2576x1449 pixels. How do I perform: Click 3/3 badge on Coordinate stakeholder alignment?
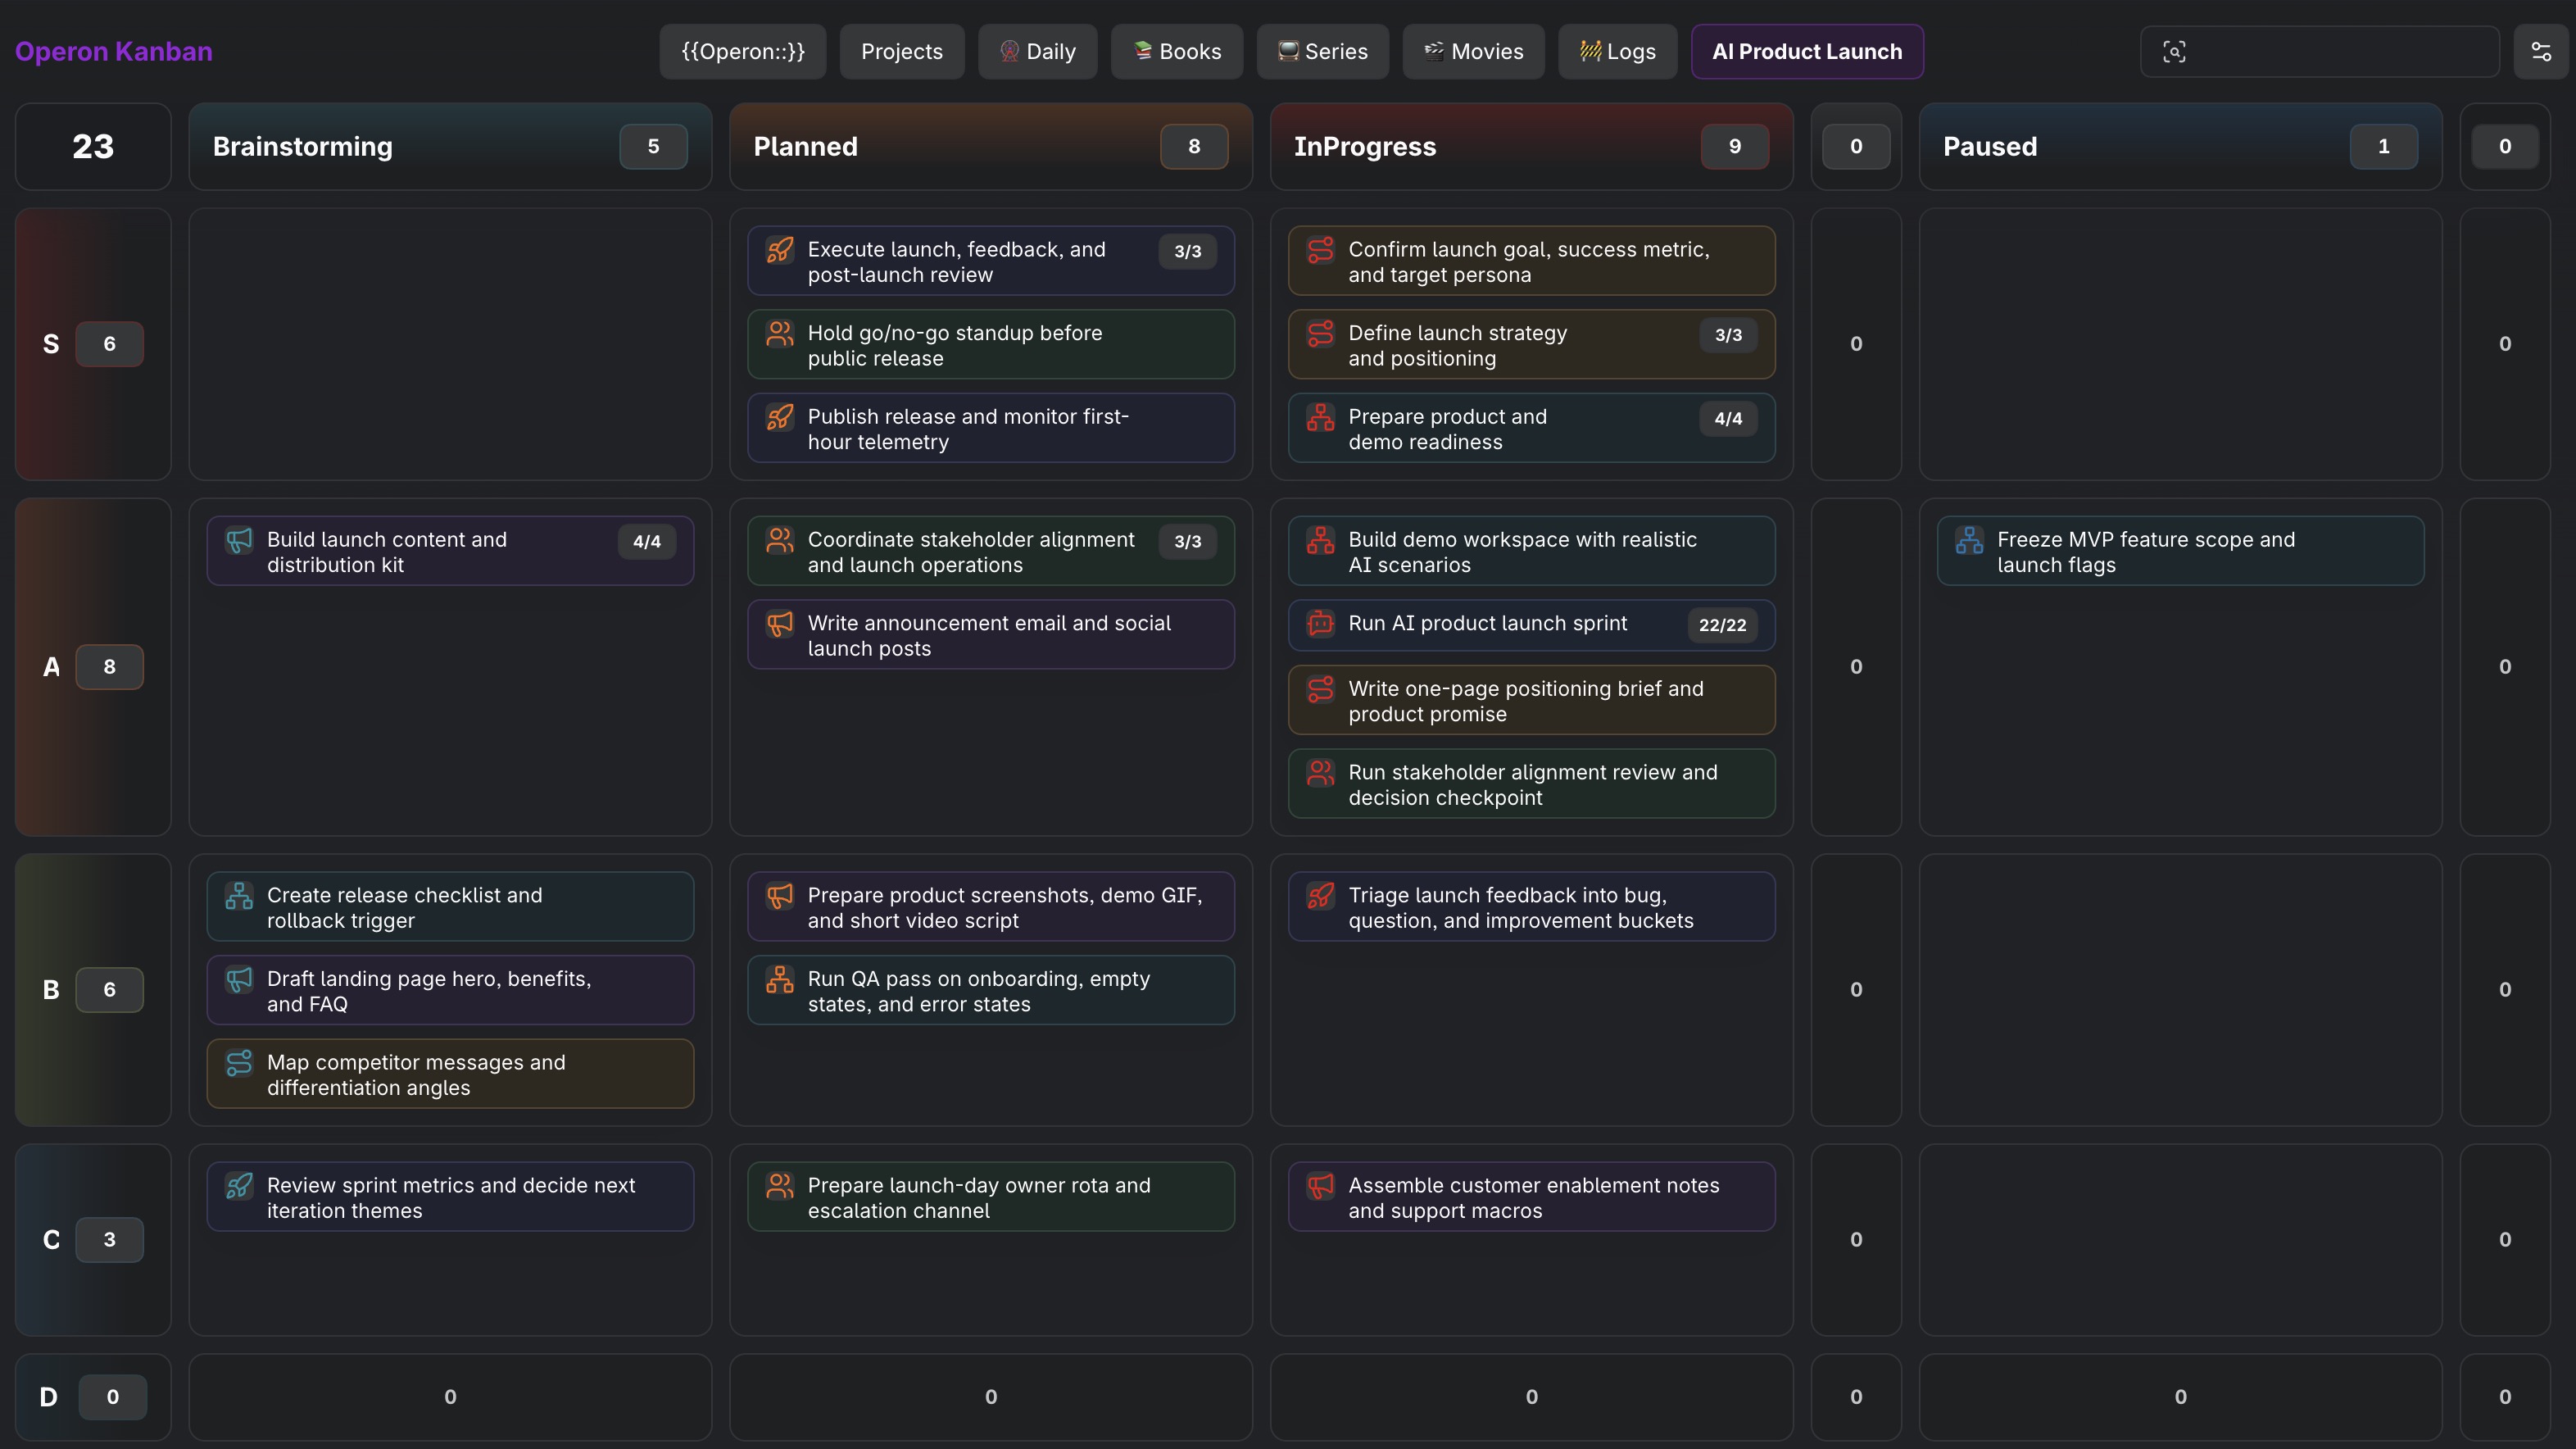(x=1188, y=541)
